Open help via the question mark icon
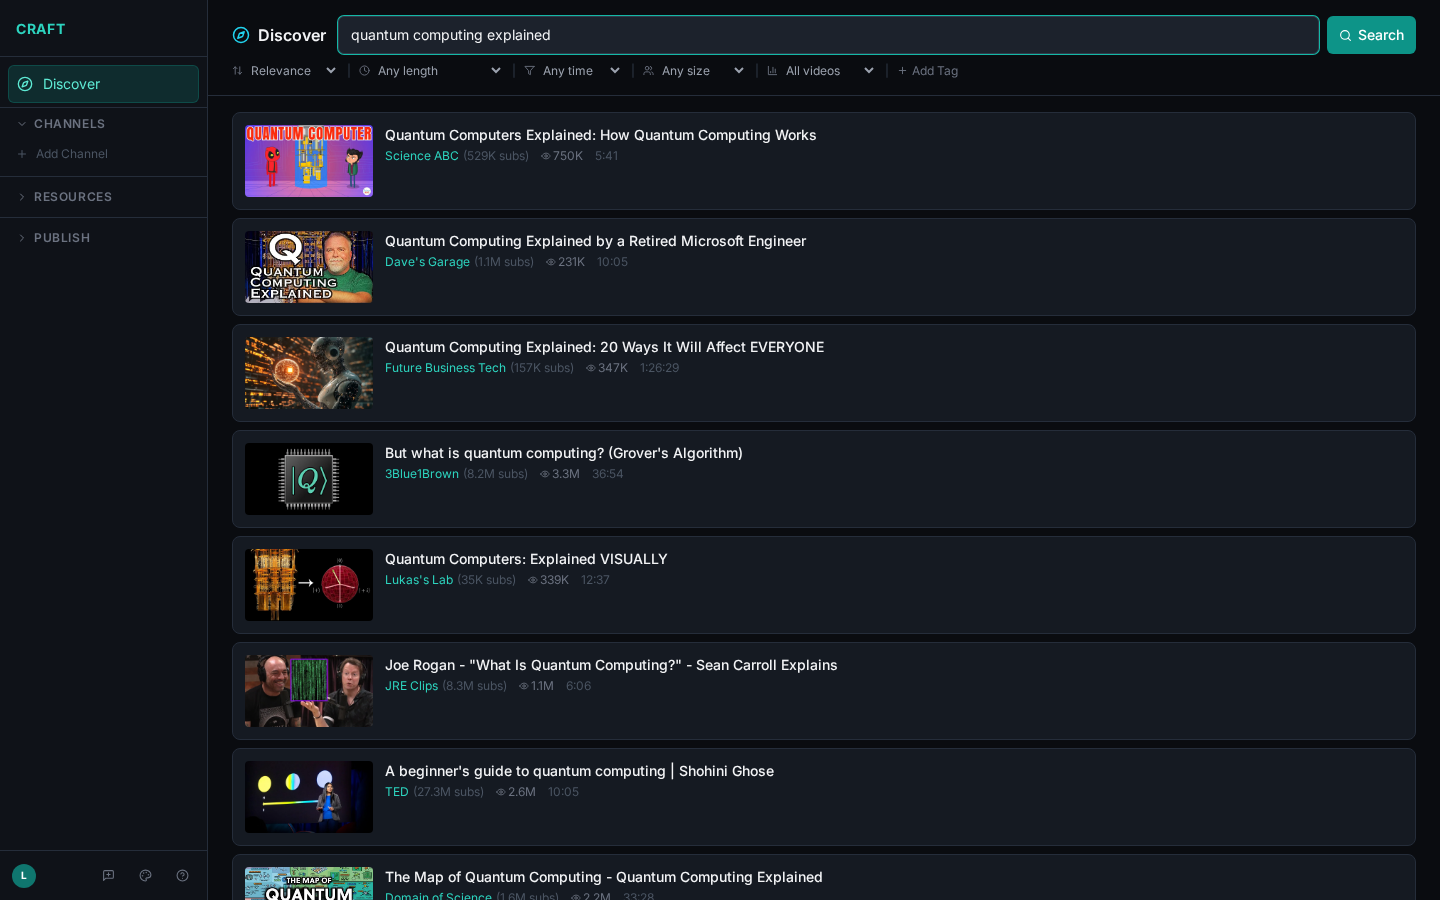The width and height of the screenshot is (1440, 900). [x=182, y=876]
